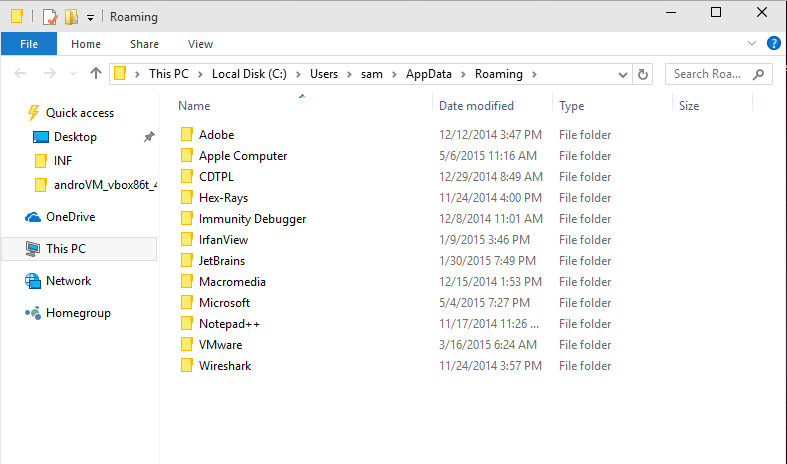Select This PC in the address breadcrumb
This screenshot has width=787, height=464.
pos(169,74)
